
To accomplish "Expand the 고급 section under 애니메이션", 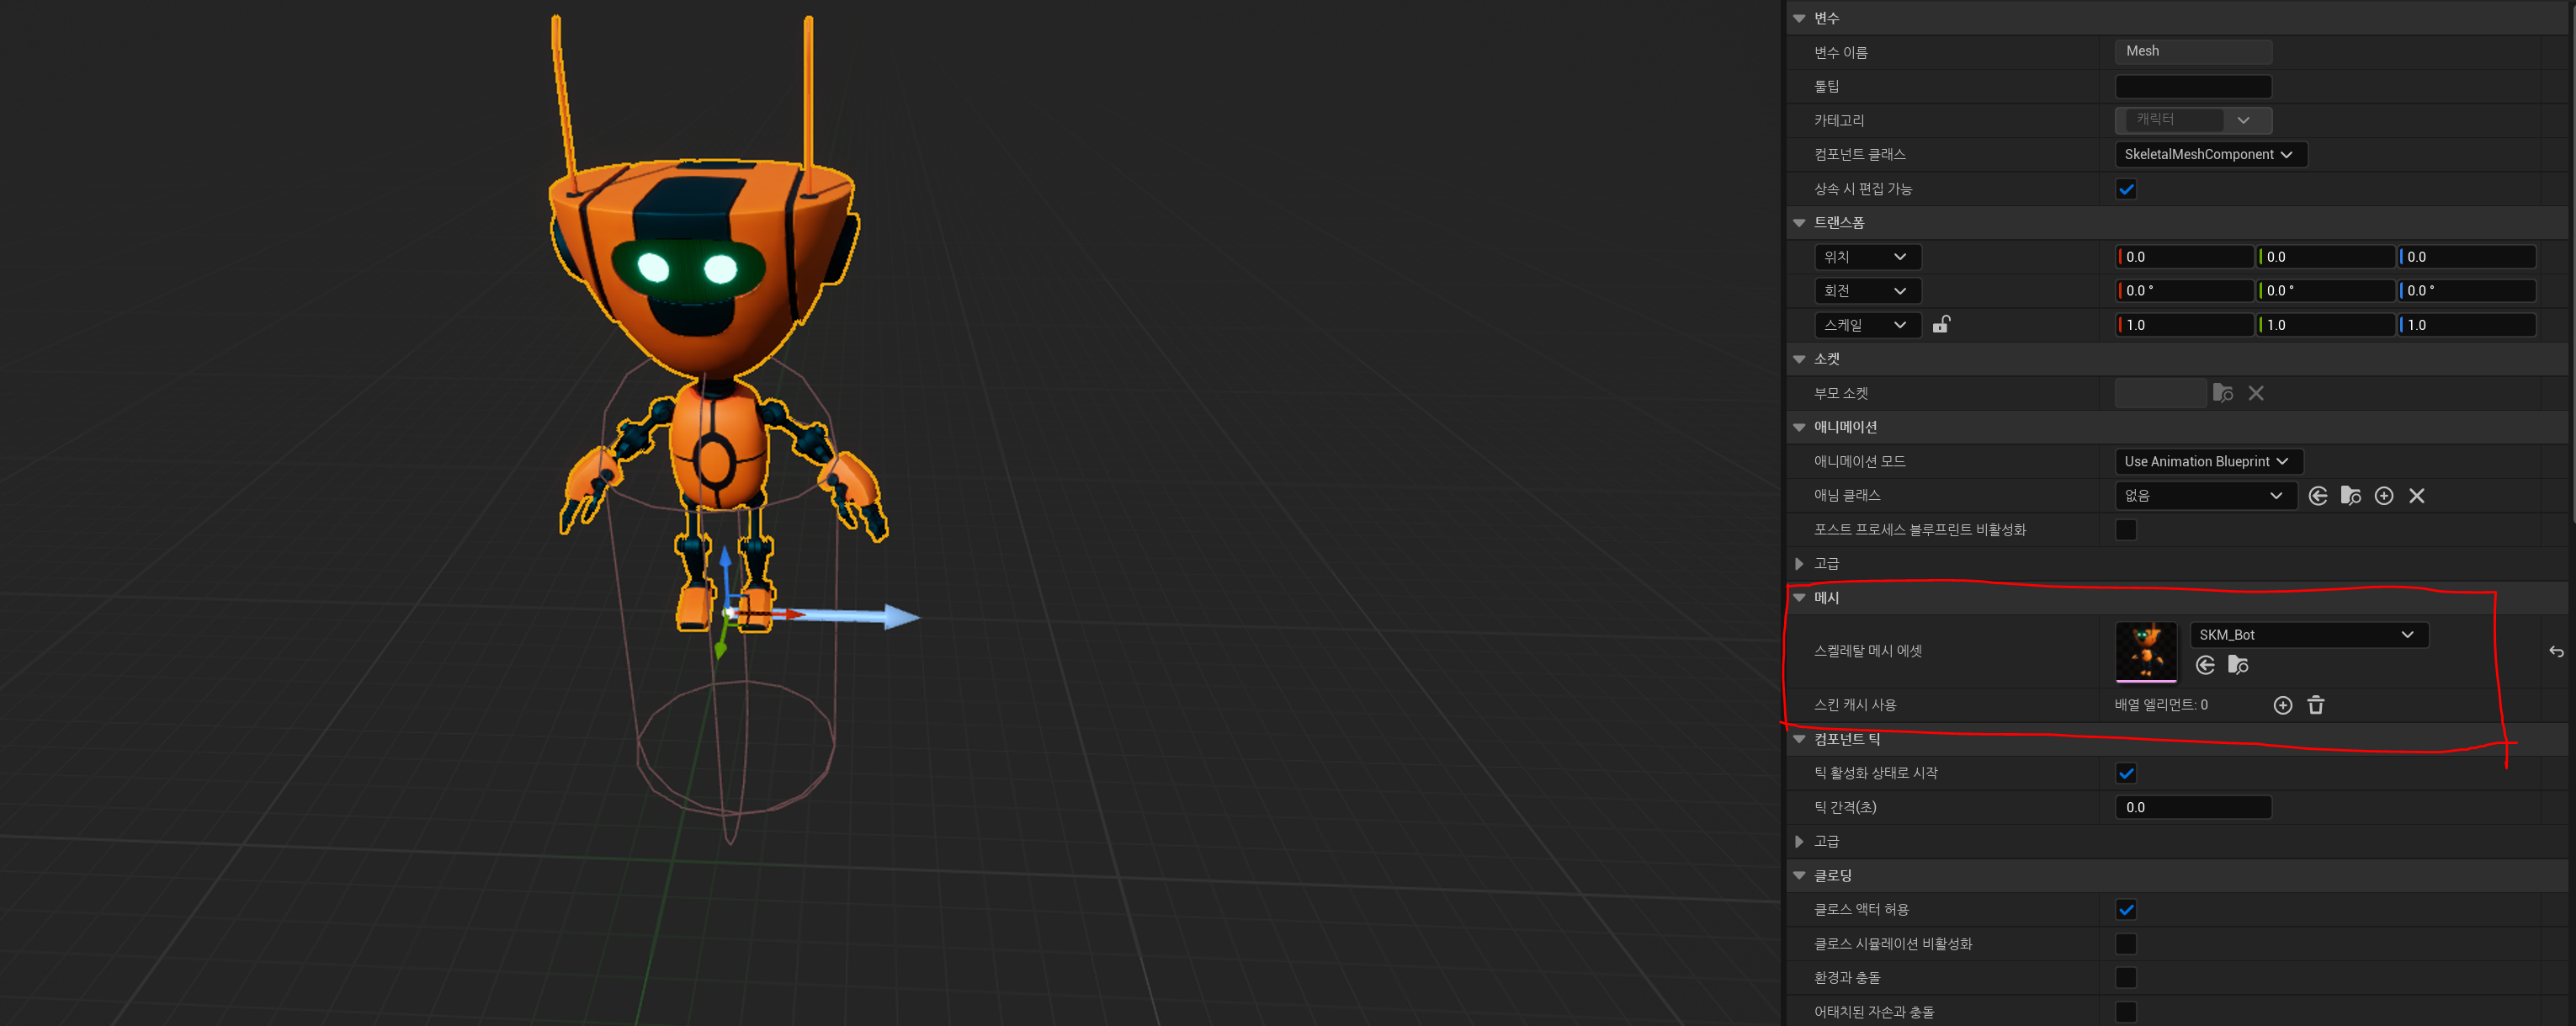I will click(1799, 564).
